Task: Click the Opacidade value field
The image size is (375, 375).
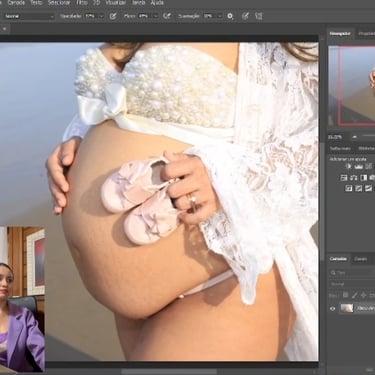Action: point(91,16)
